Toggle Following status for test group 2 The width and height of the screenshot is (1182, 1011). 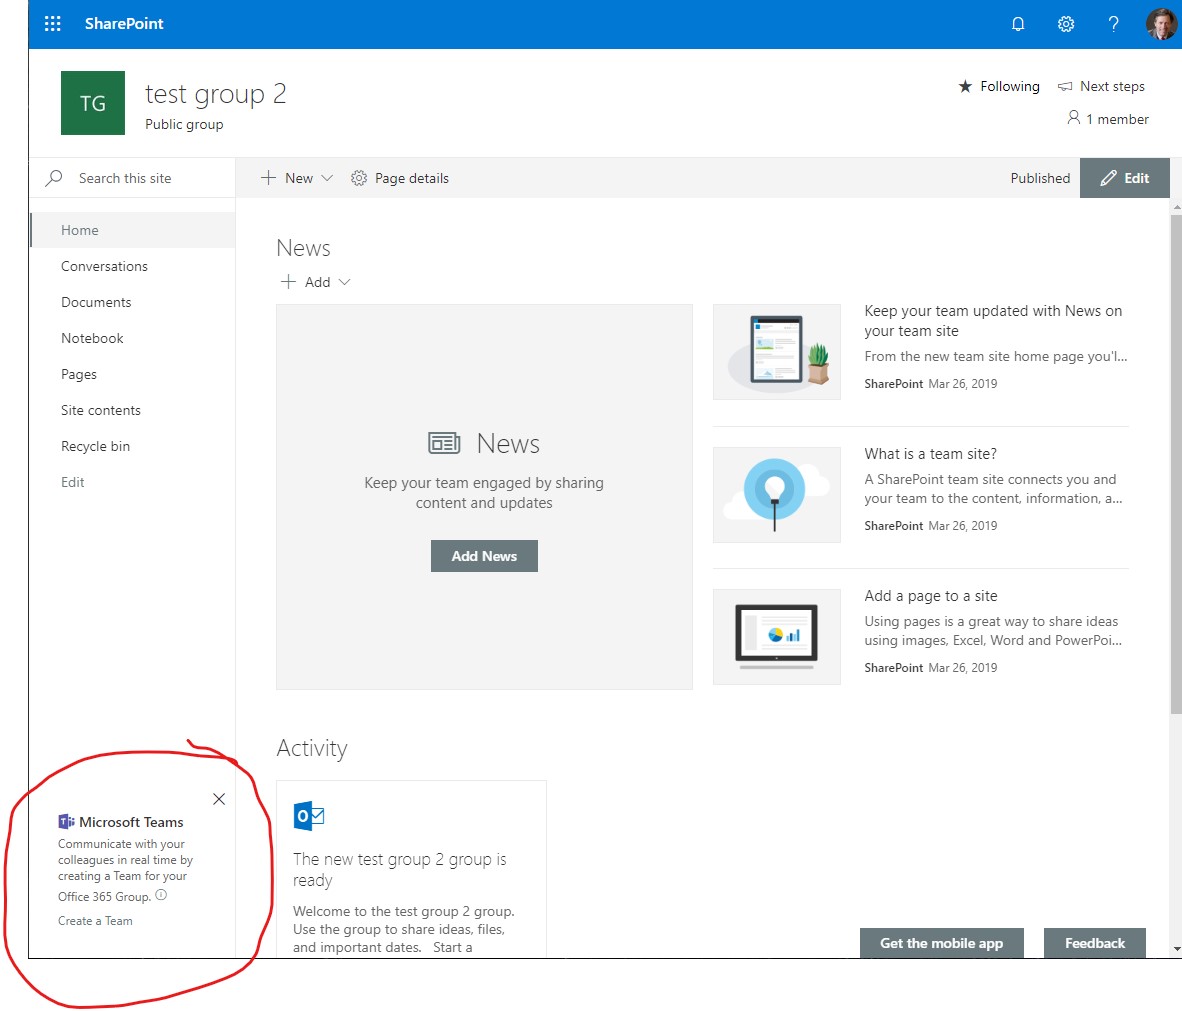(998, 86)
